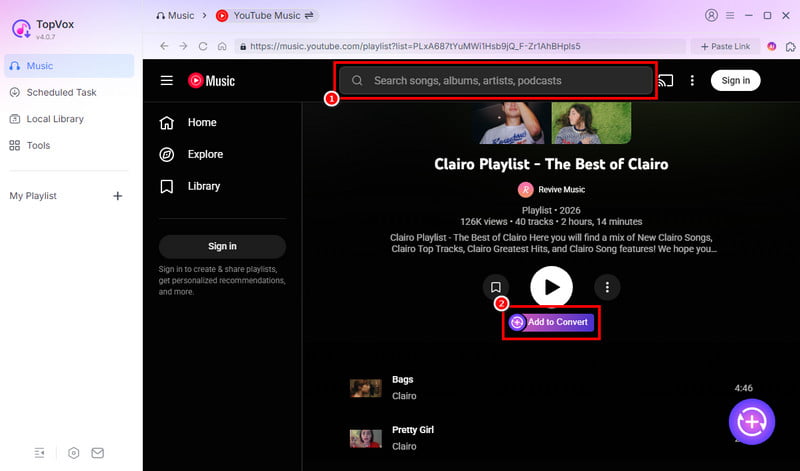800x471 pixels.
Task: Switch music service next to YouTube Music
Action: (x=310, y=16)
